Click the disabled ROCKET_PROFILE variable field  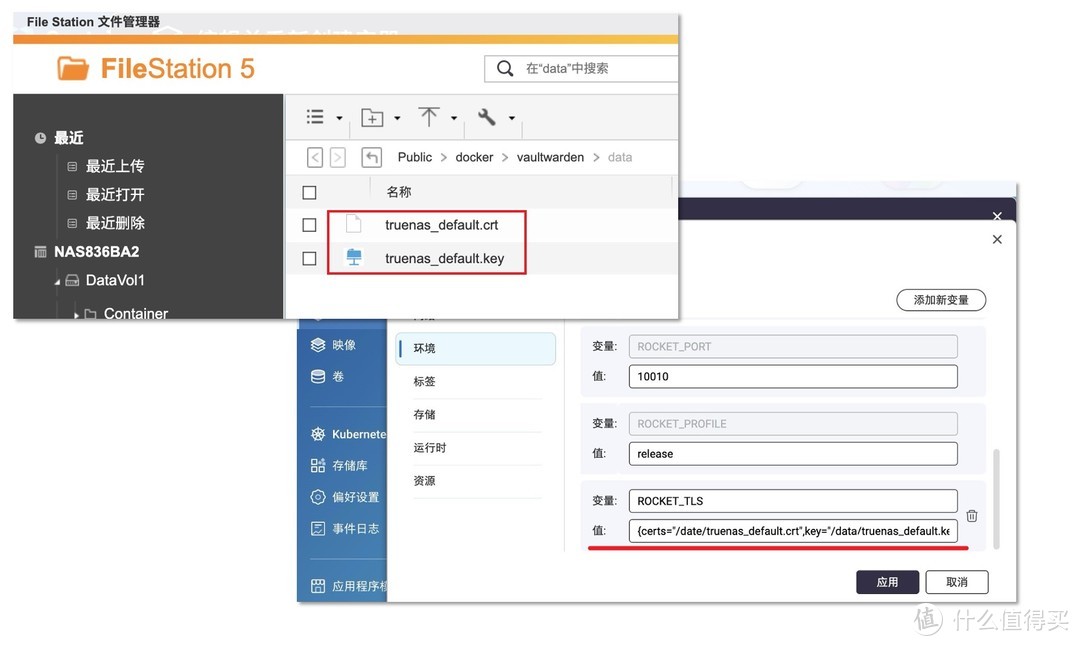click(x=793, y=424)
